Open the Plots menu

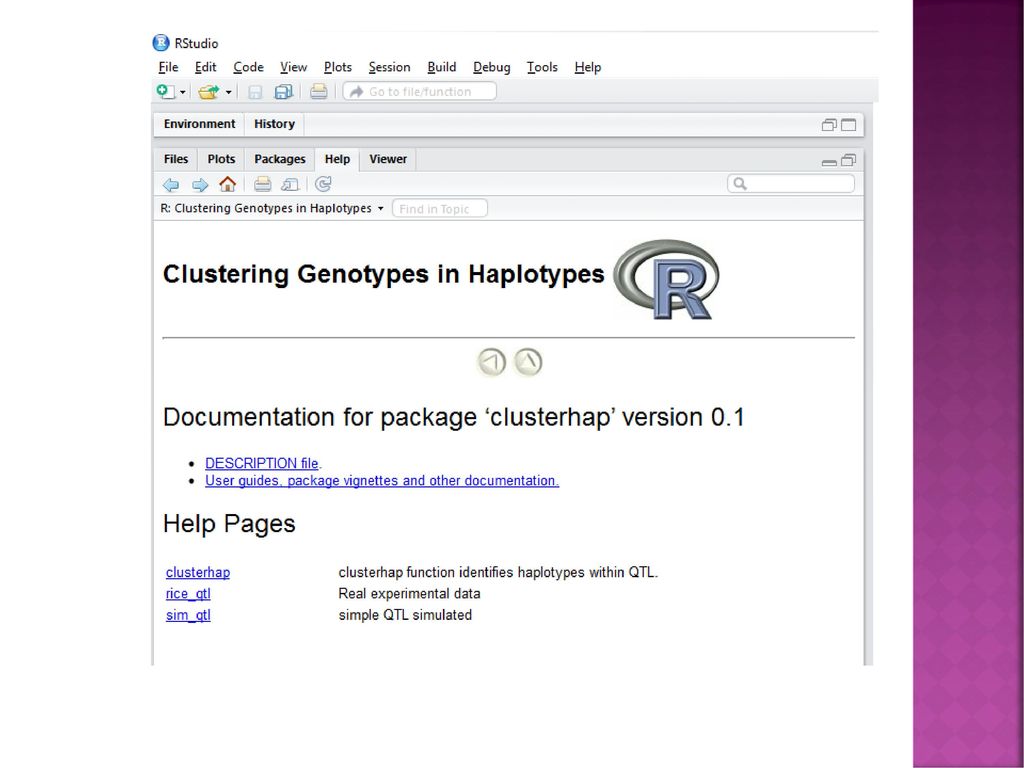pos(338,67)
